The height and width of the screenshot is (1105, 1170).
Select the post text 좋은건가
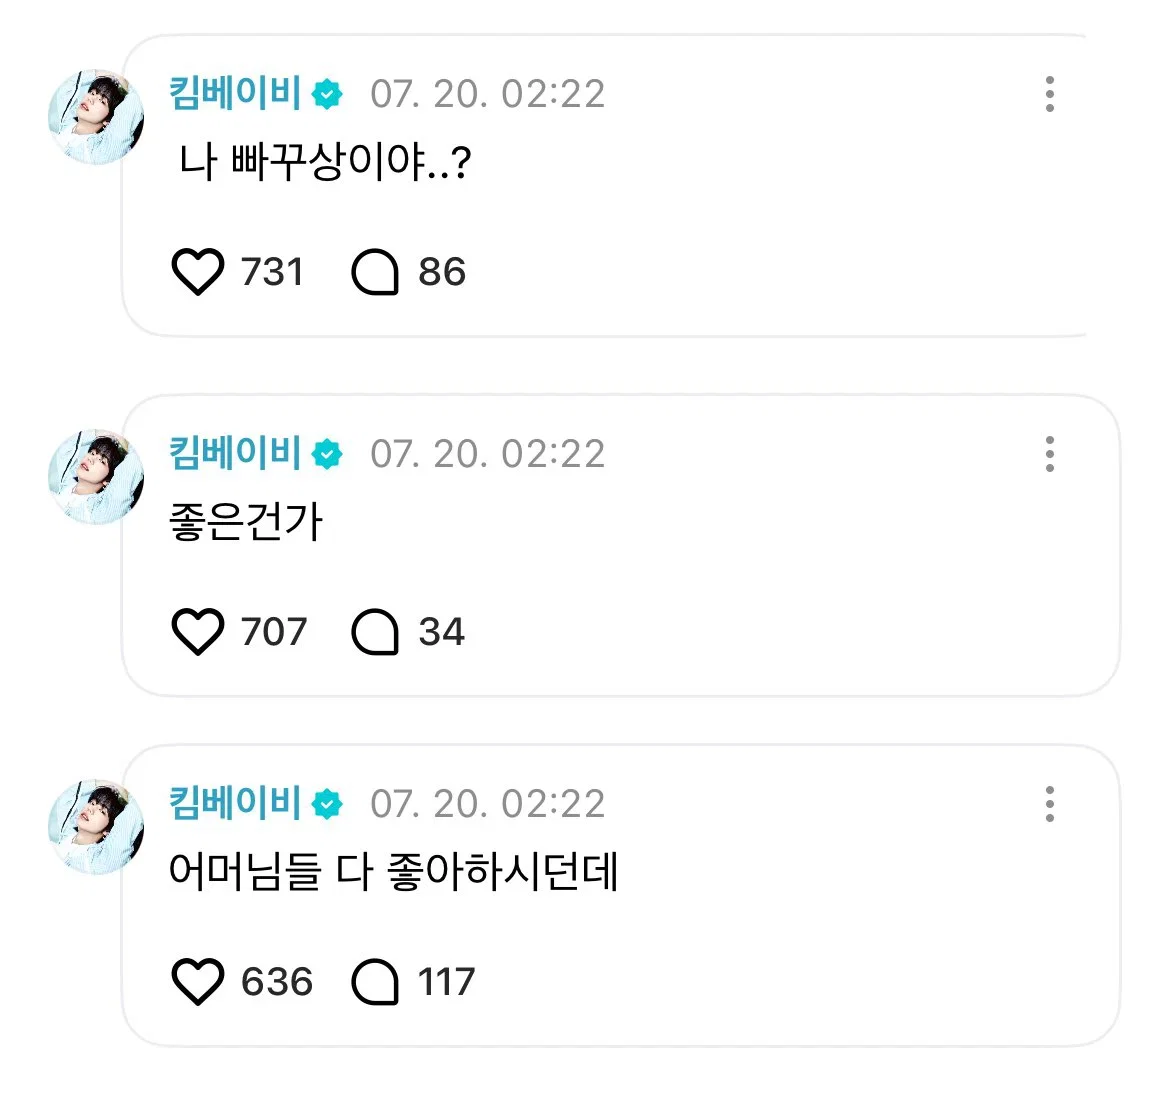(x=245, y=522)
